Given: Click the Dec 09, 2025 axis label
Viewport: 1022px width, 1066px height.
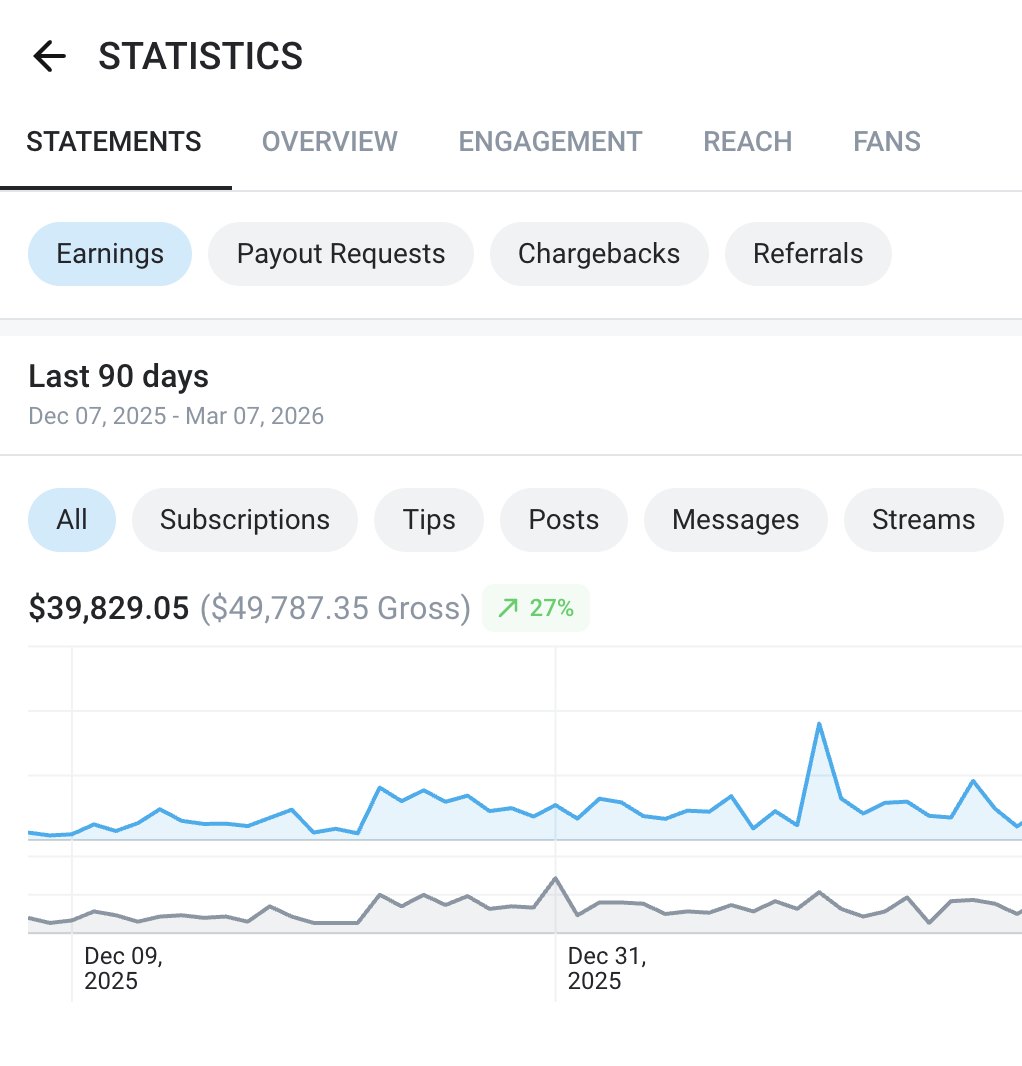Looking at the screenshot, I should pos(123,968).
